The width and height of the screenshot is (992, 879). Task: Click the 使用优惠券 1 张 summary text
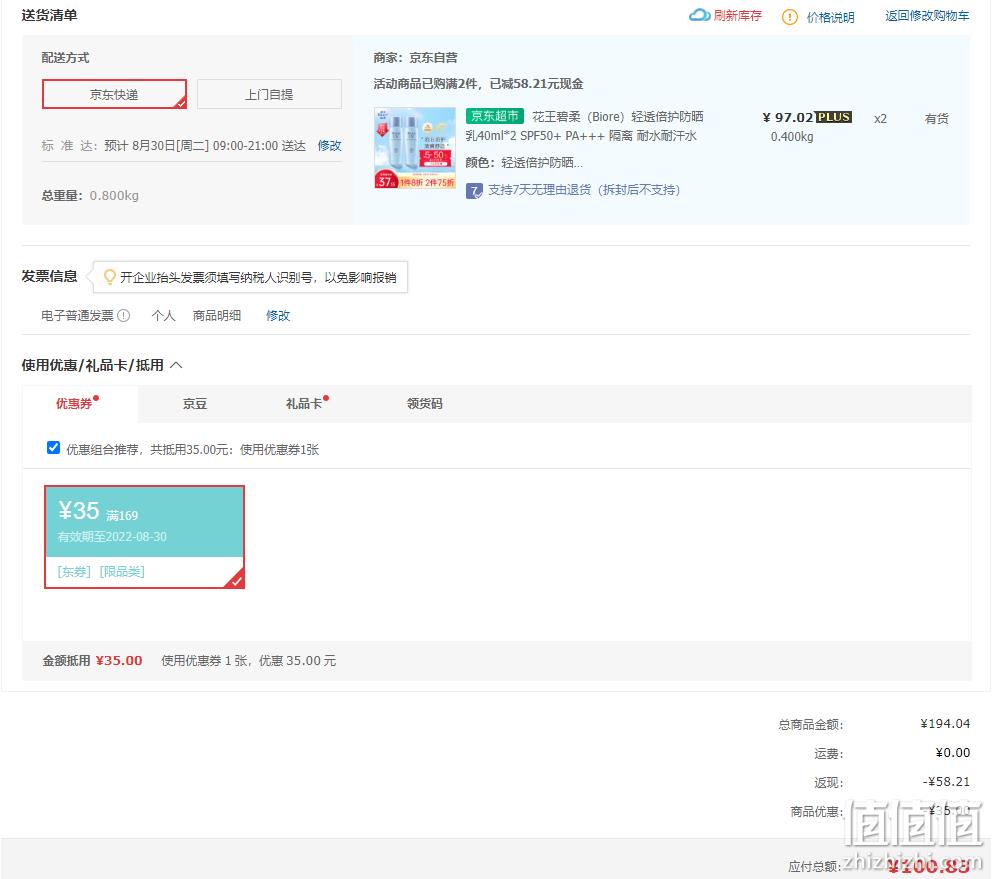click(249, 660)
